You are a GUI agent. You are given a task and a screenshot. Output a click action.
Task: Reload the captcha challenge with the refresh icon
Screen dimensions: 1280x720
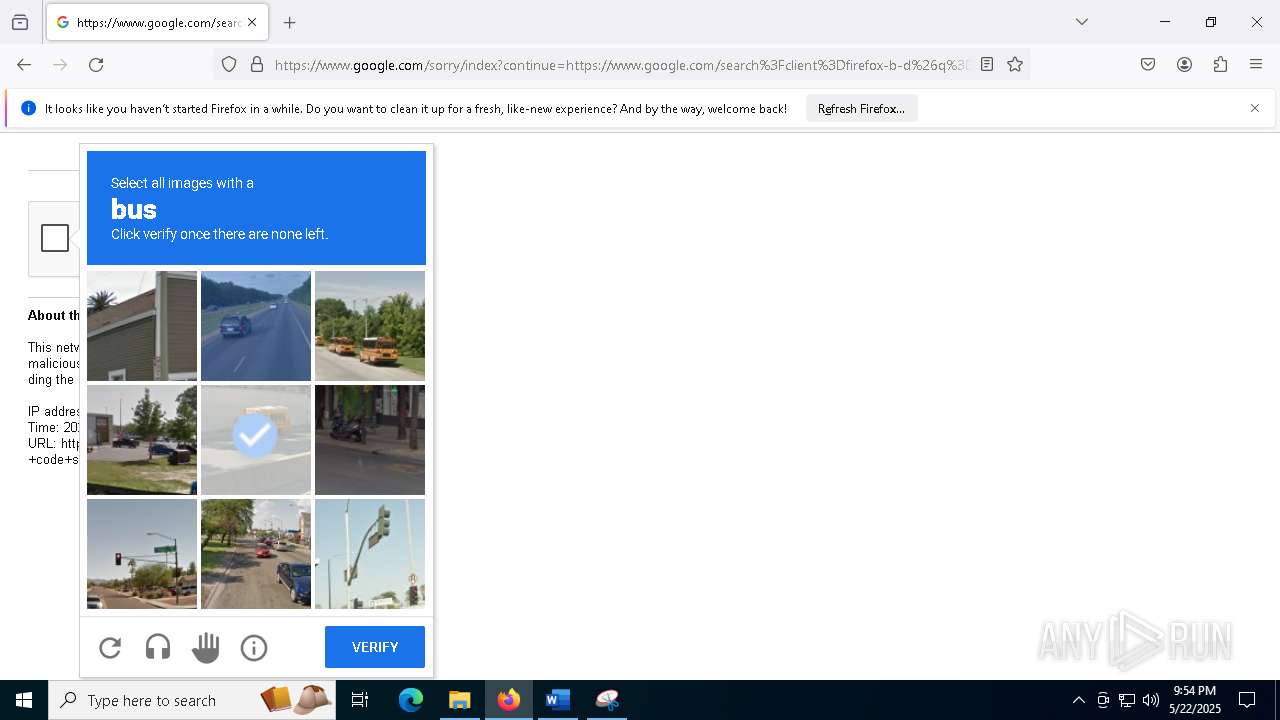pos(110,648)
